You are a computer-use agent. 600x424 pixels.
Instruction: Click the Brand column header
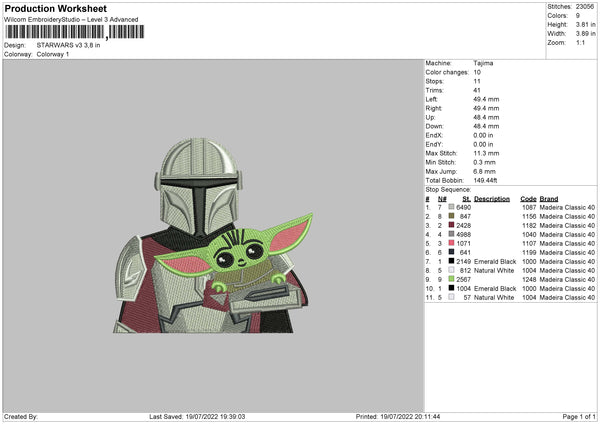549,198
